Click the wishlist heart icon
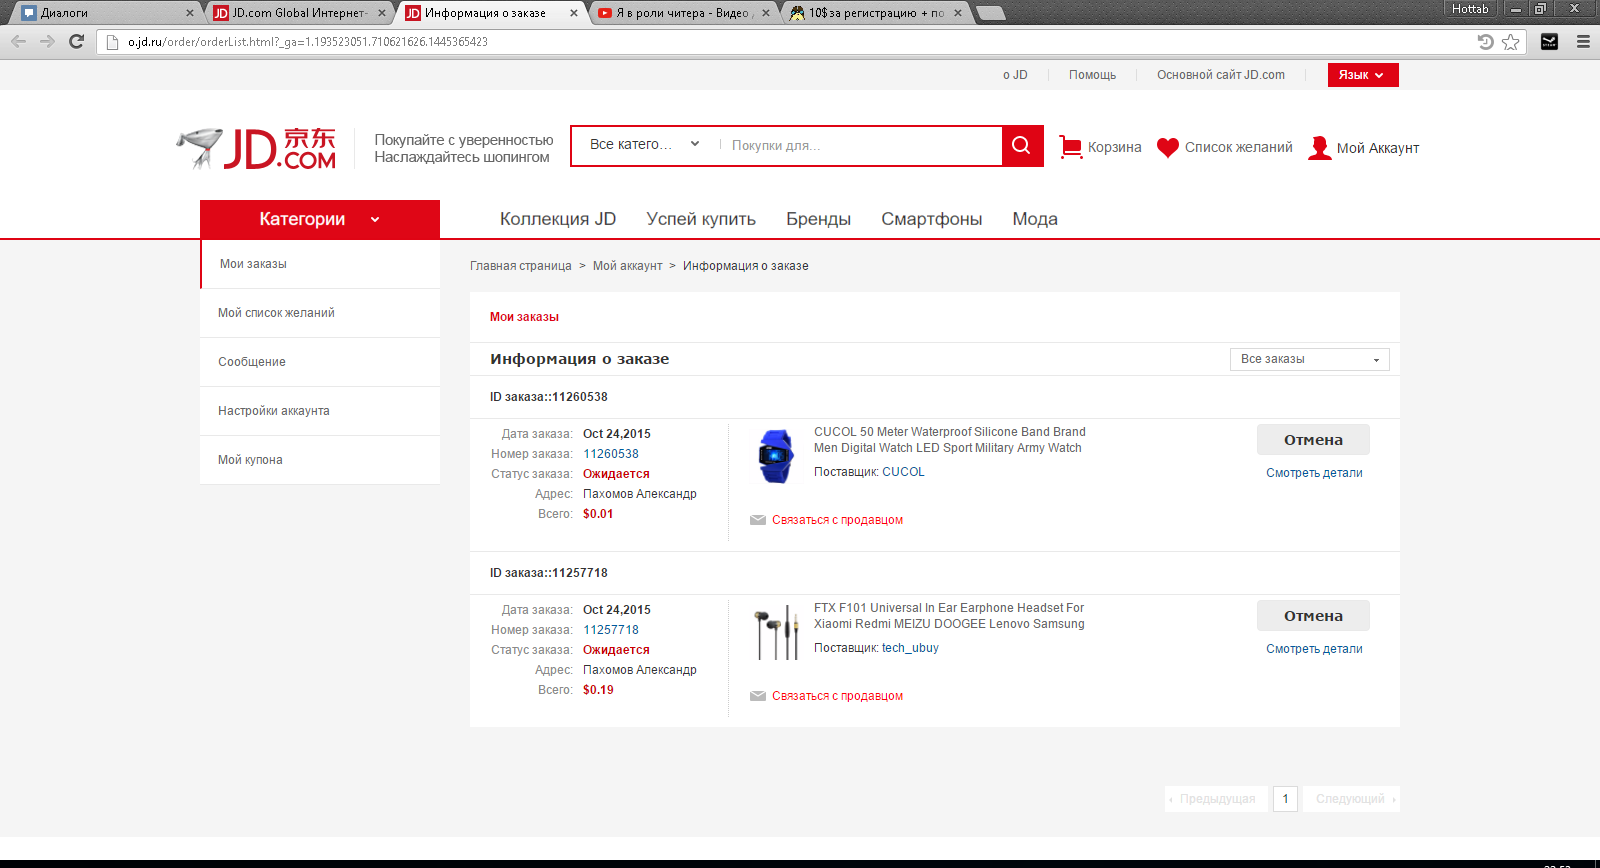1600x868 pixels. click(1167, 148)
